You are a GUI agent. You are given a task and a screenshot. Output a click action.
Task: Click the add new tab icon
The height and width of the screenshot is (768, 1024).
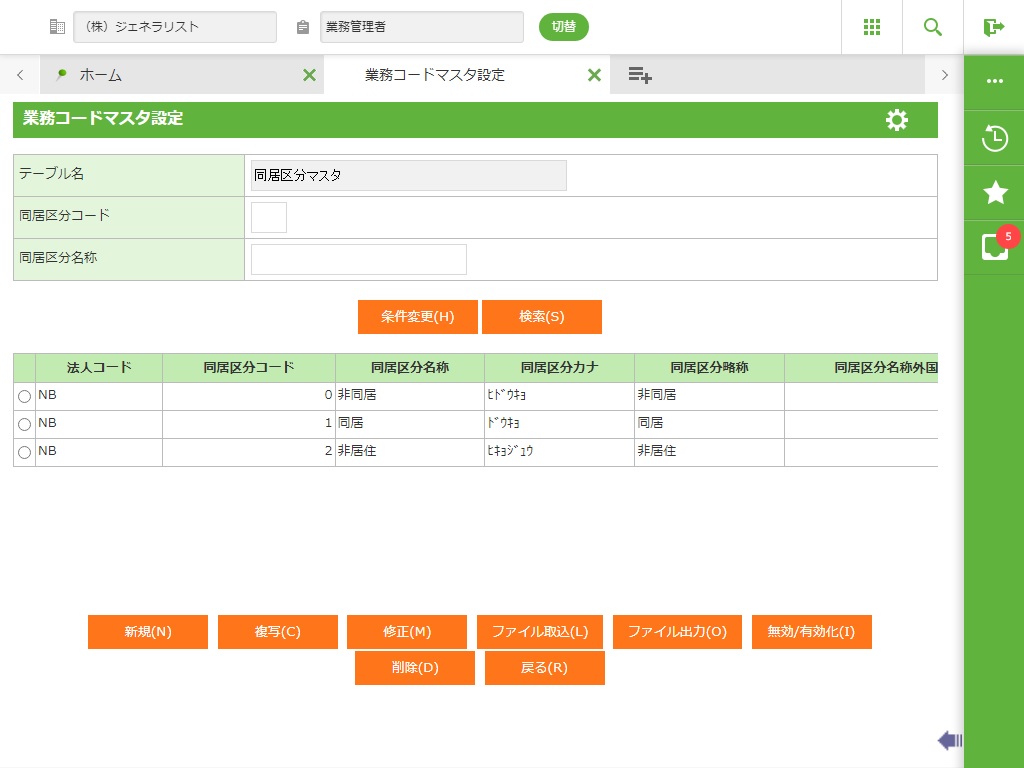640,75
